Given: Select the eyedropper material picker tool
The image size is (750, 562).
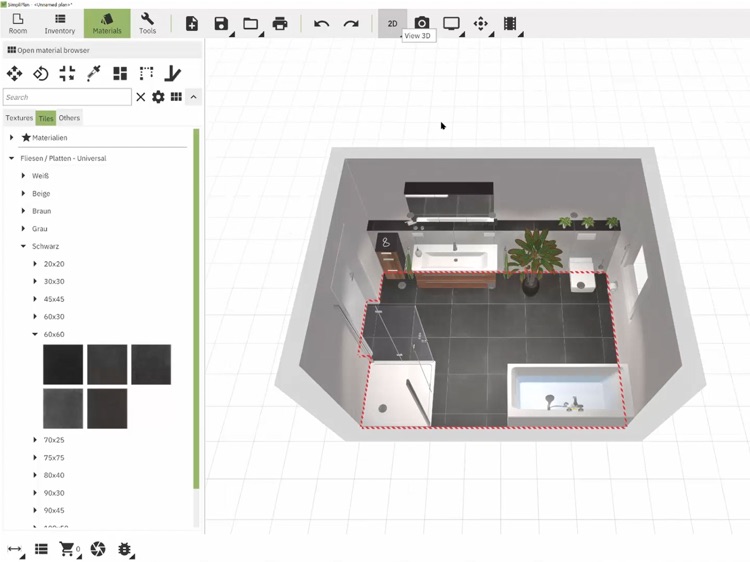Looking at the screenshot, I should tap(94, 73).
